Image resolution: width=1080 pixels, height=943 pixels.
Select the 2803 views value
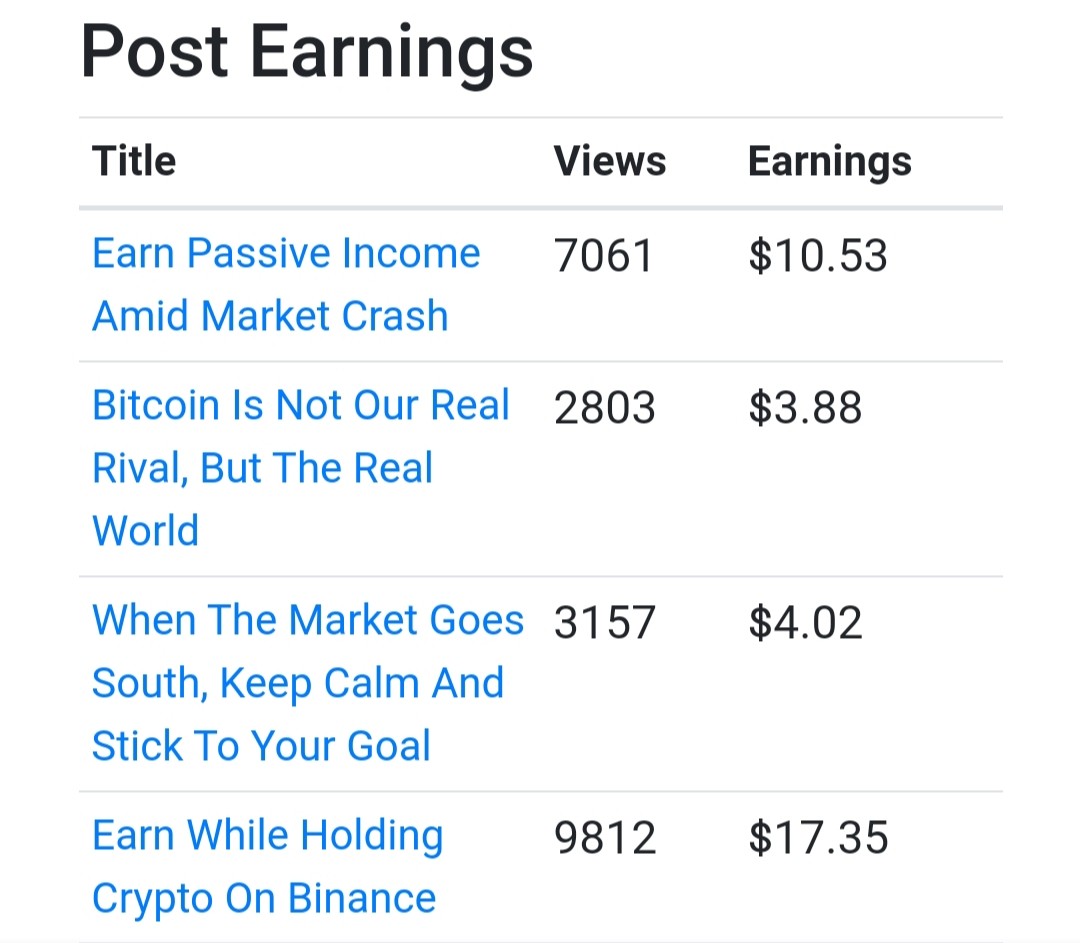tap(604, 407)
